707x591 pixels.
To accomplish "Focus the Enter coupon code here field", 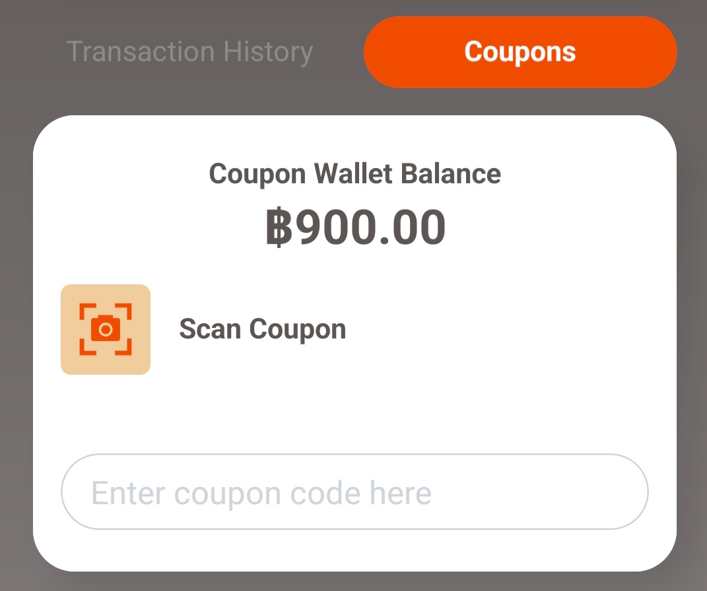I will (354, 491).
